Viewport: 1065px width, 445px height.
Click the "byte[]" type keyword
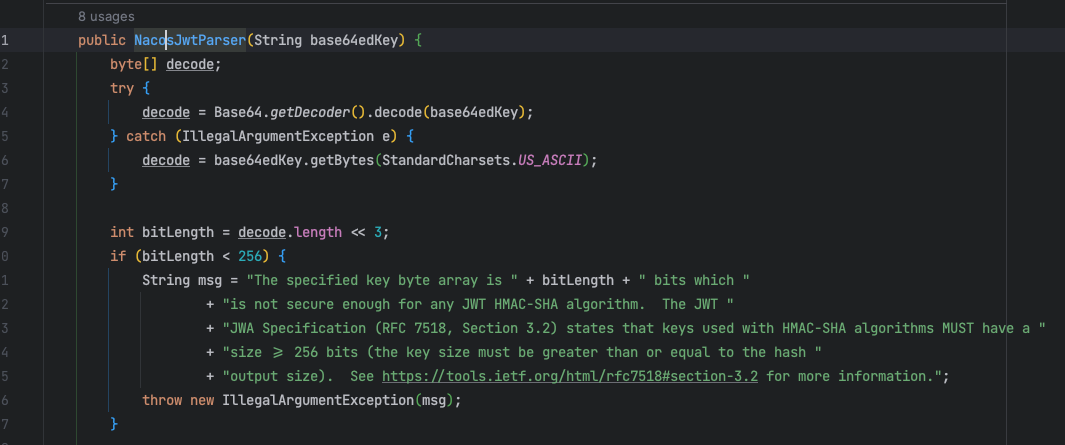(x=134, y=65)
